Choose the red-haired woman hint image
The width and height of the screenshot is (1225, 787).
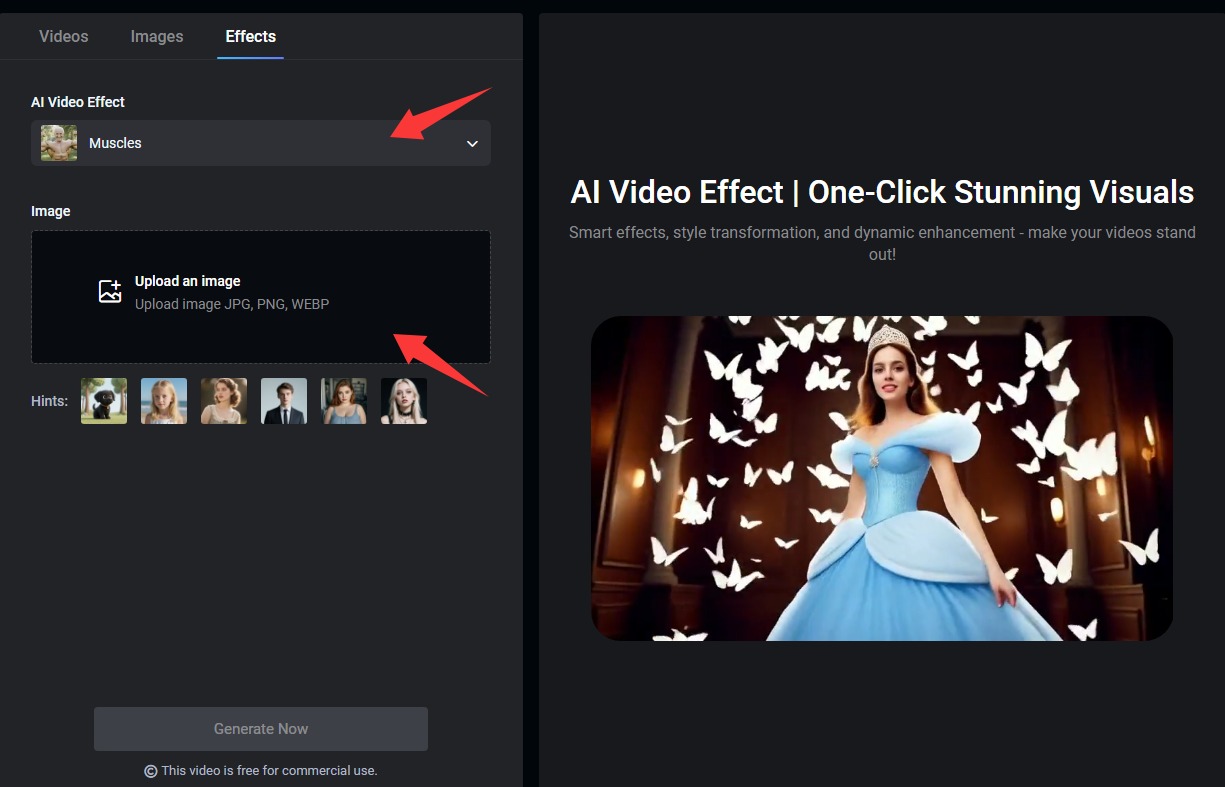click(x=344, y=401)
